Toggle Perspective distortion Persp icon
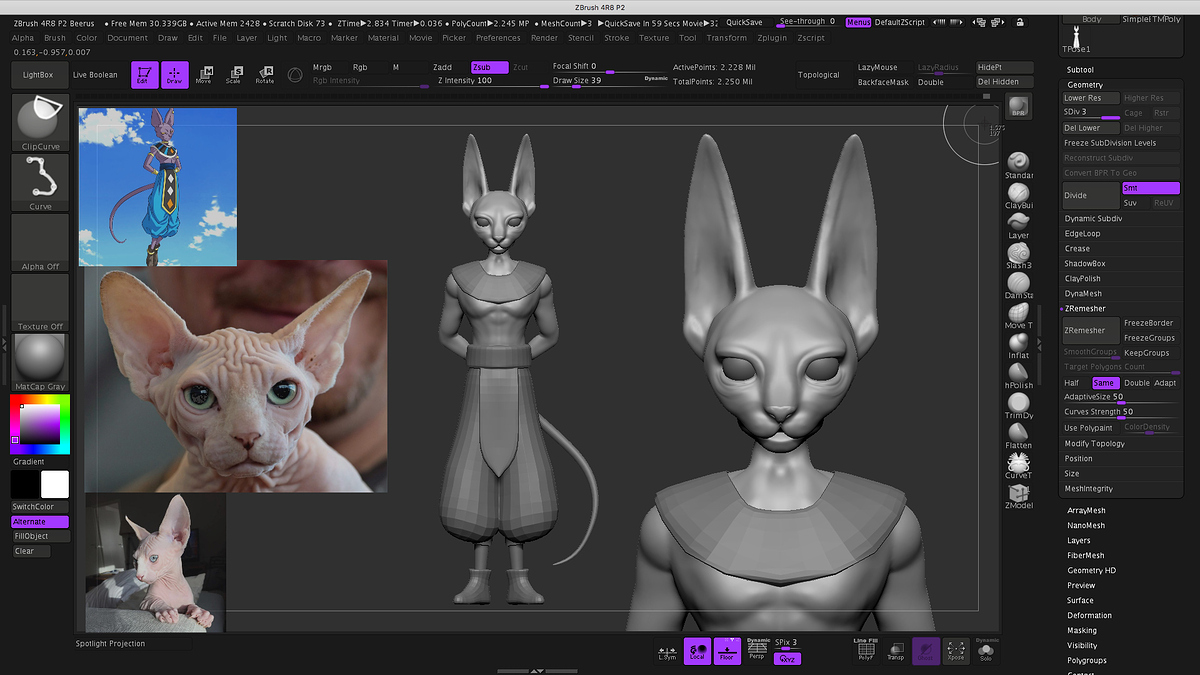 pos(757,651)
